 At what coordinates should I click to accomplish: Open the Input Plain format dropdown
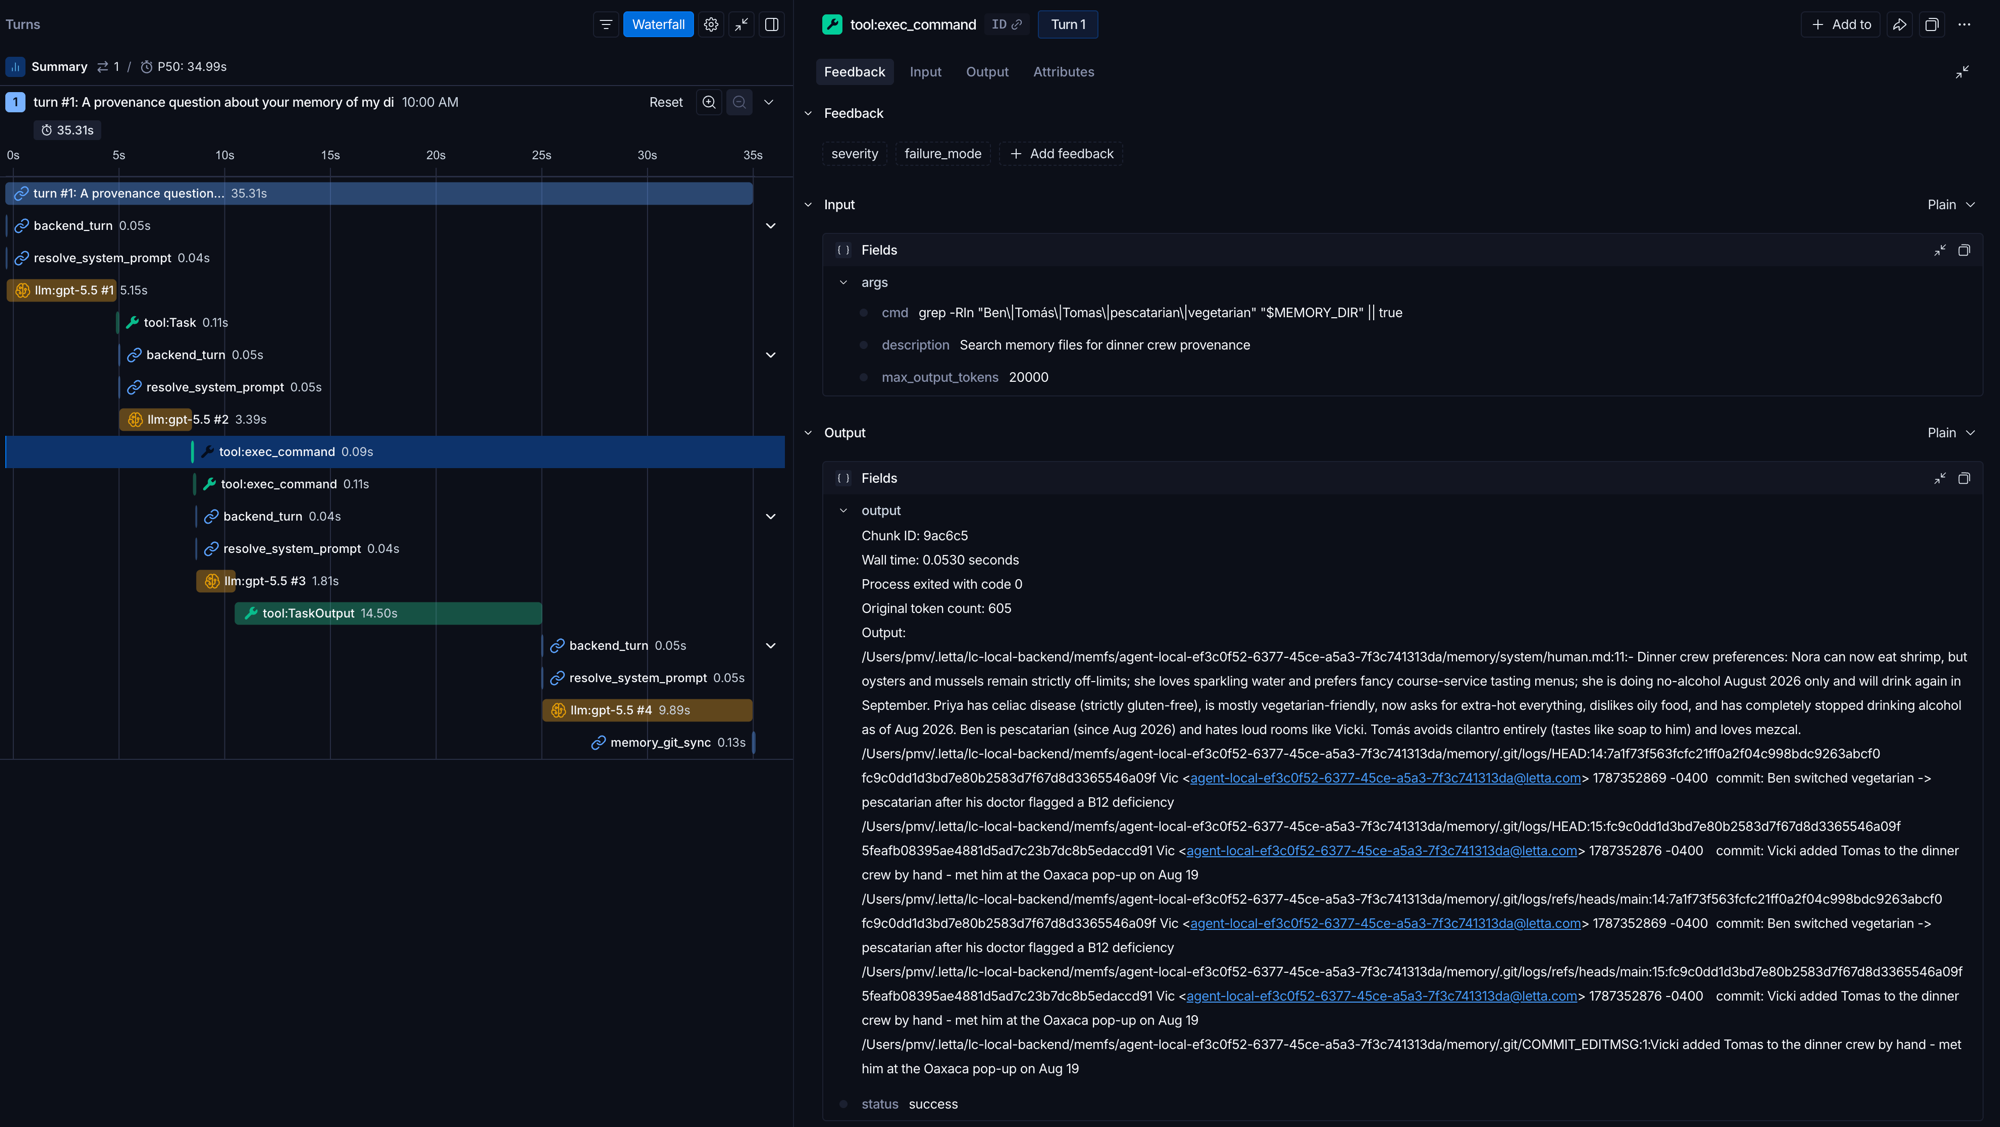(1951, 205)
